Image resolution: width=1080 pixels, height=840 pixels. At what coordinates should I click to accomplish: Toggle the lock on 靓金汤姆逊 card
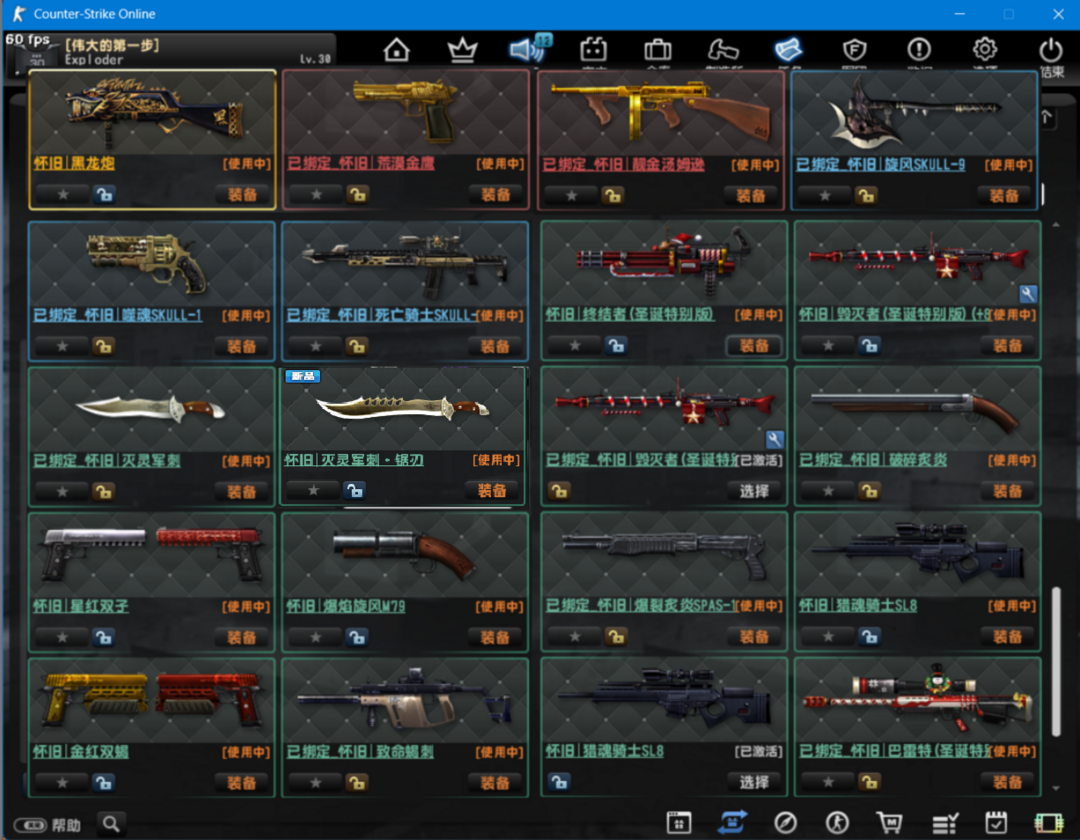pyautogui.click(x=612, y=196)
